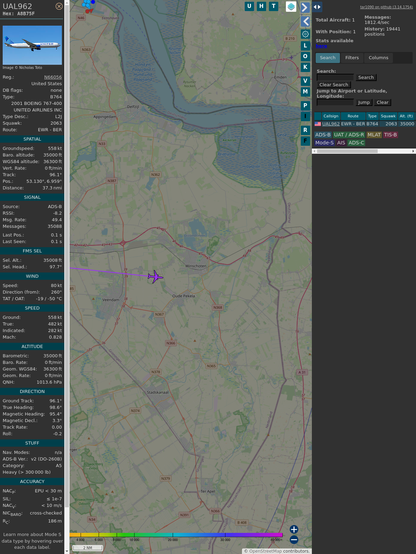The height and width of the screenshot is (554, 416).
Task: Click the Squawk value 2063 in info panel
Action: click(56, 123)
